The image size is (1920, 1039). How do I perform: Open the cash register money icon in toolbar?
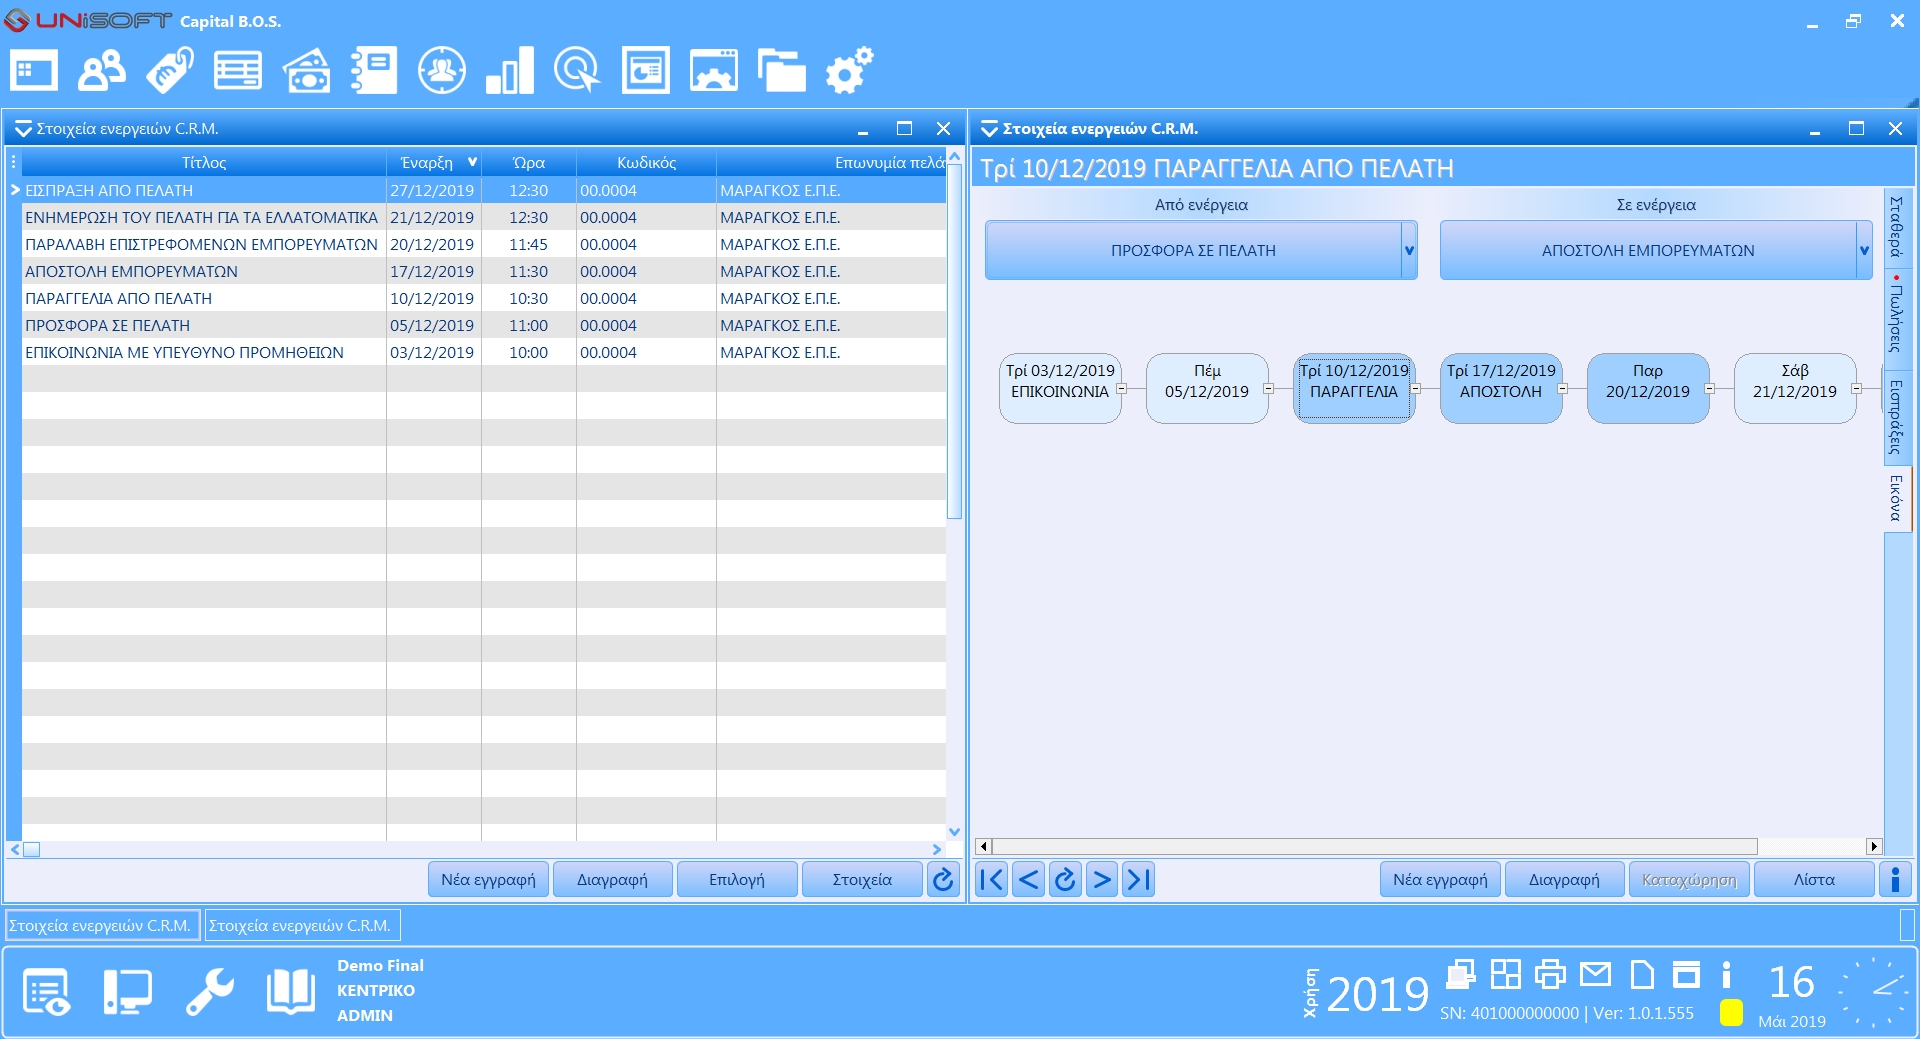click(x=306, y=71)
